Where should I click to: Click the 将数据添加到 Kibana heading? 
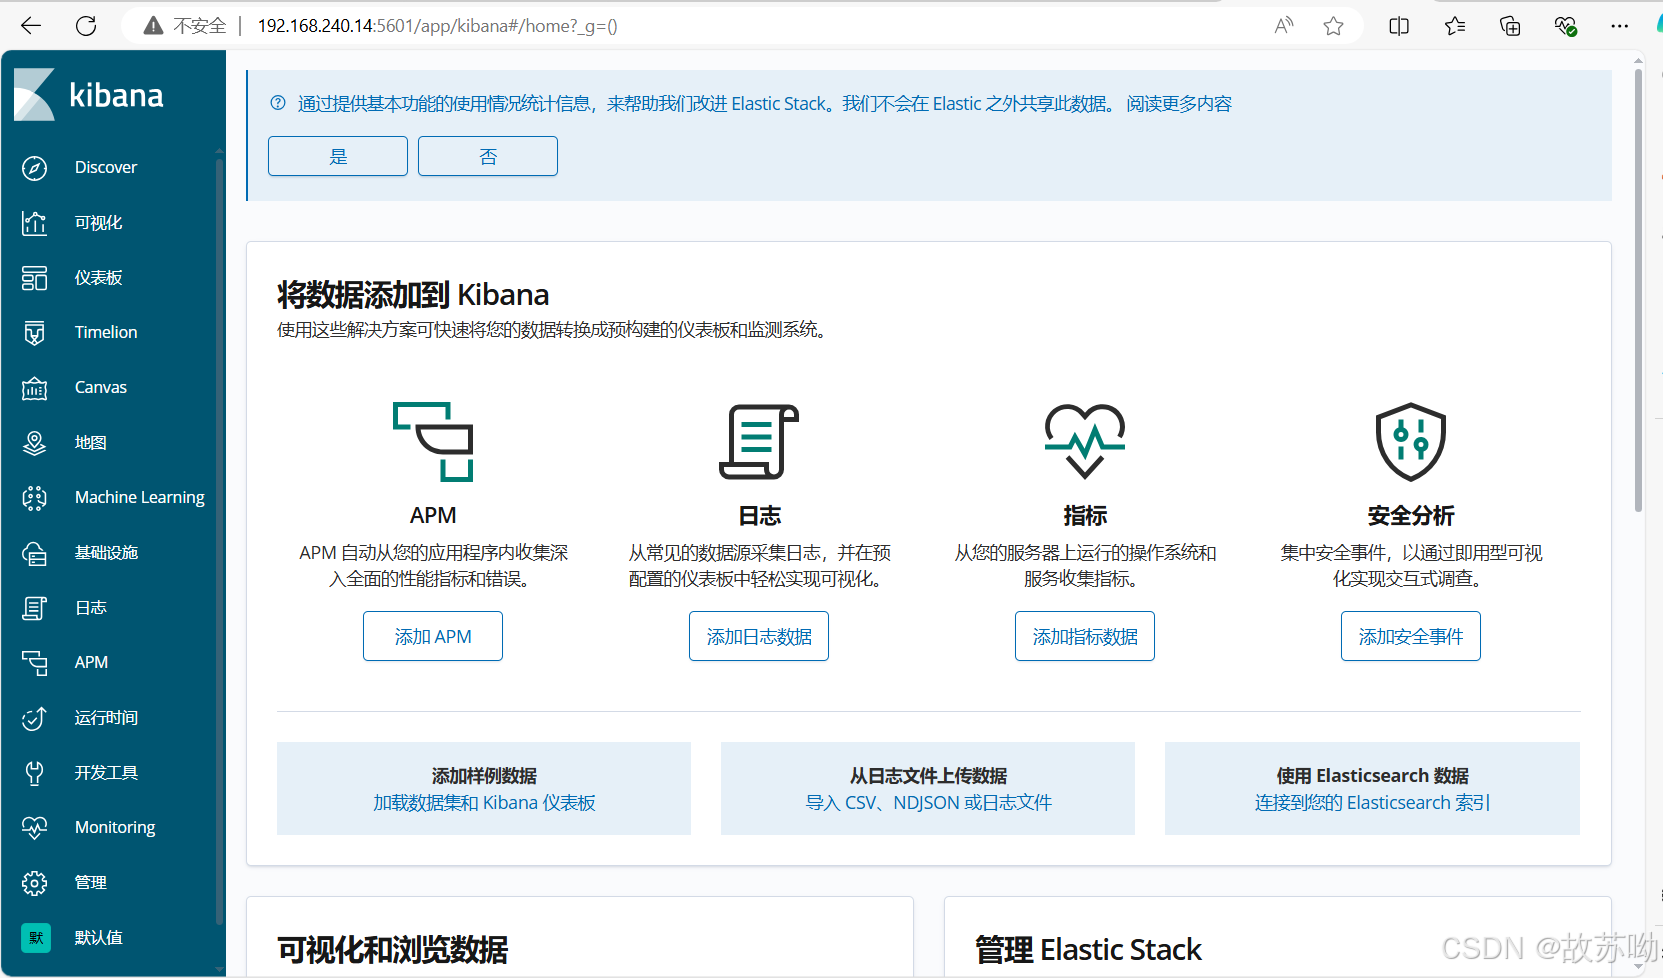[x=413, y=295]
